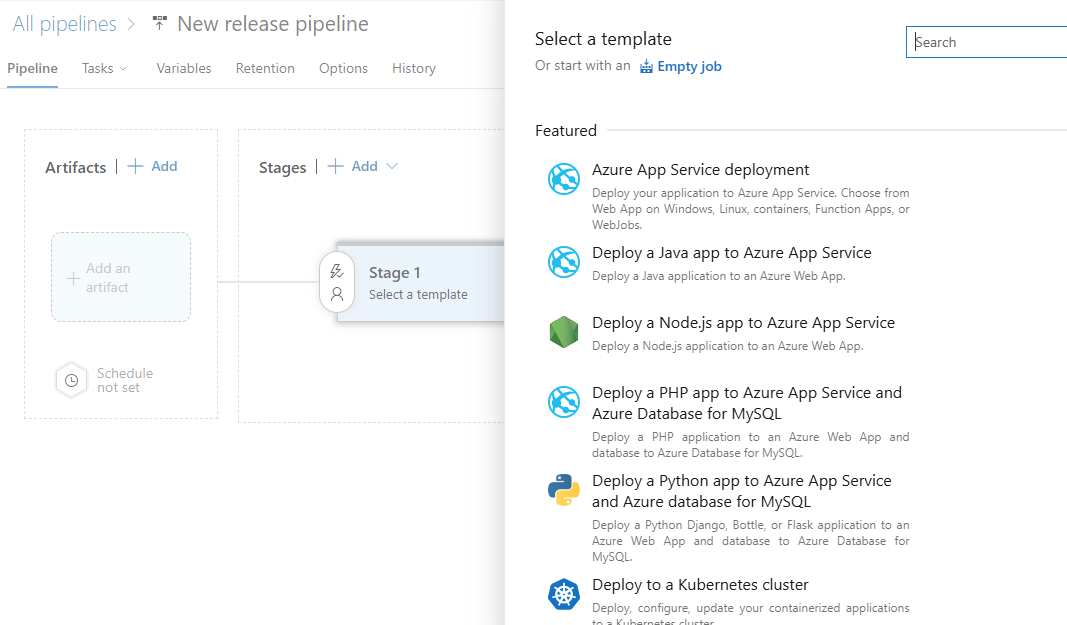Screen dimensions: 1067x625
Task: Click the Deploy a Java application description text
Action: click(x=719, y=276)
